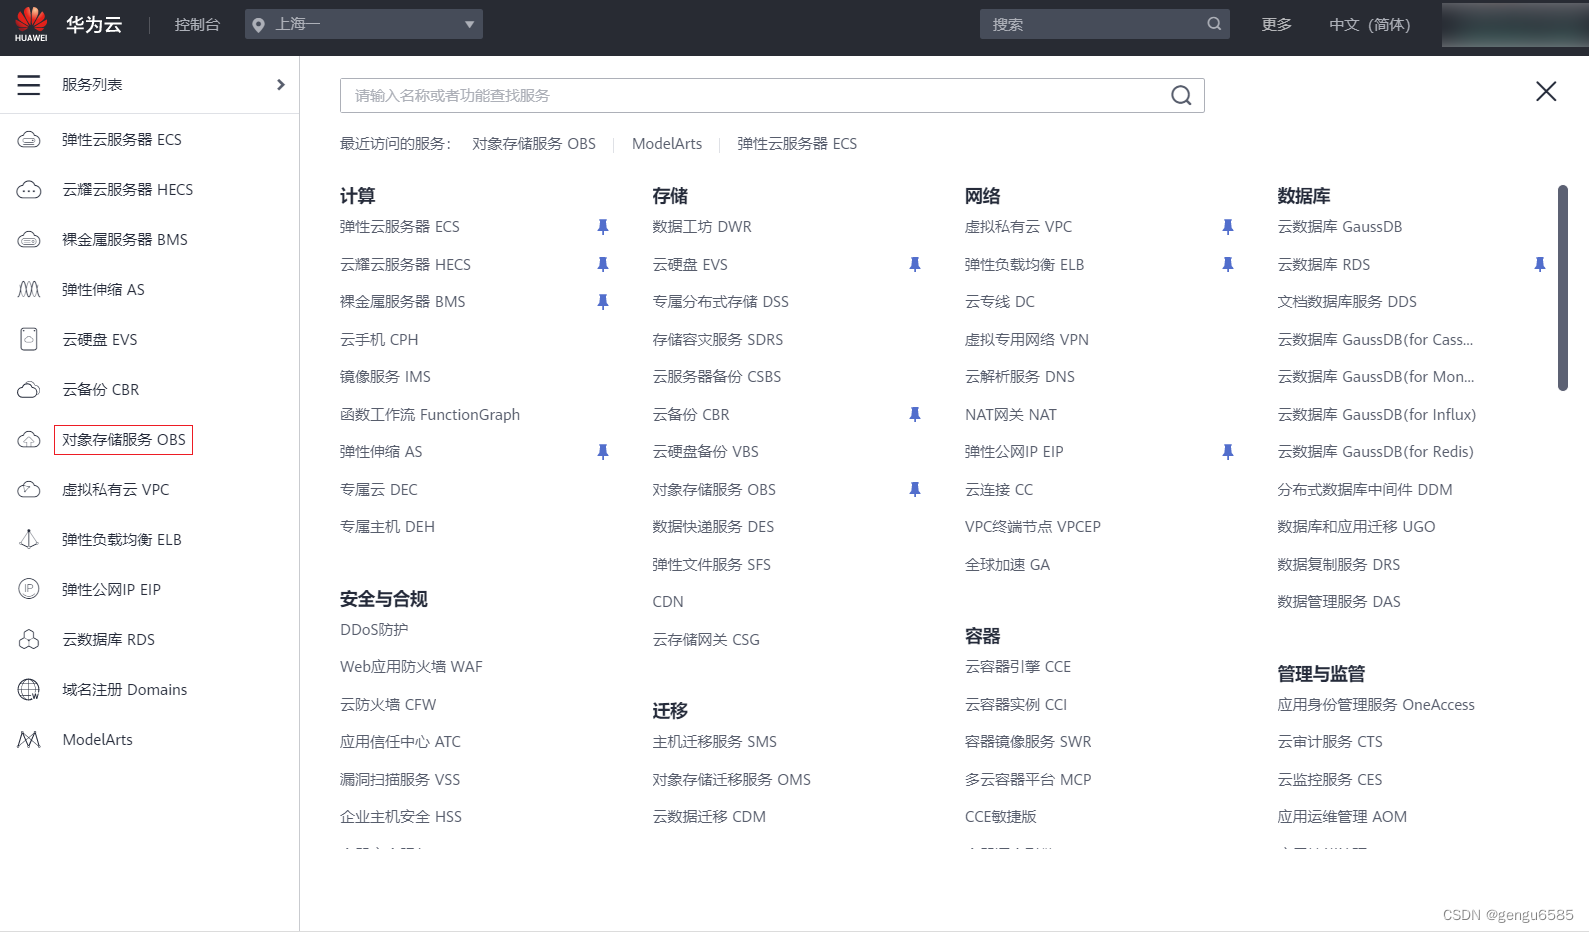
Task: Click the service list vertical scrollbar
Action: [x=1563, y=288]
